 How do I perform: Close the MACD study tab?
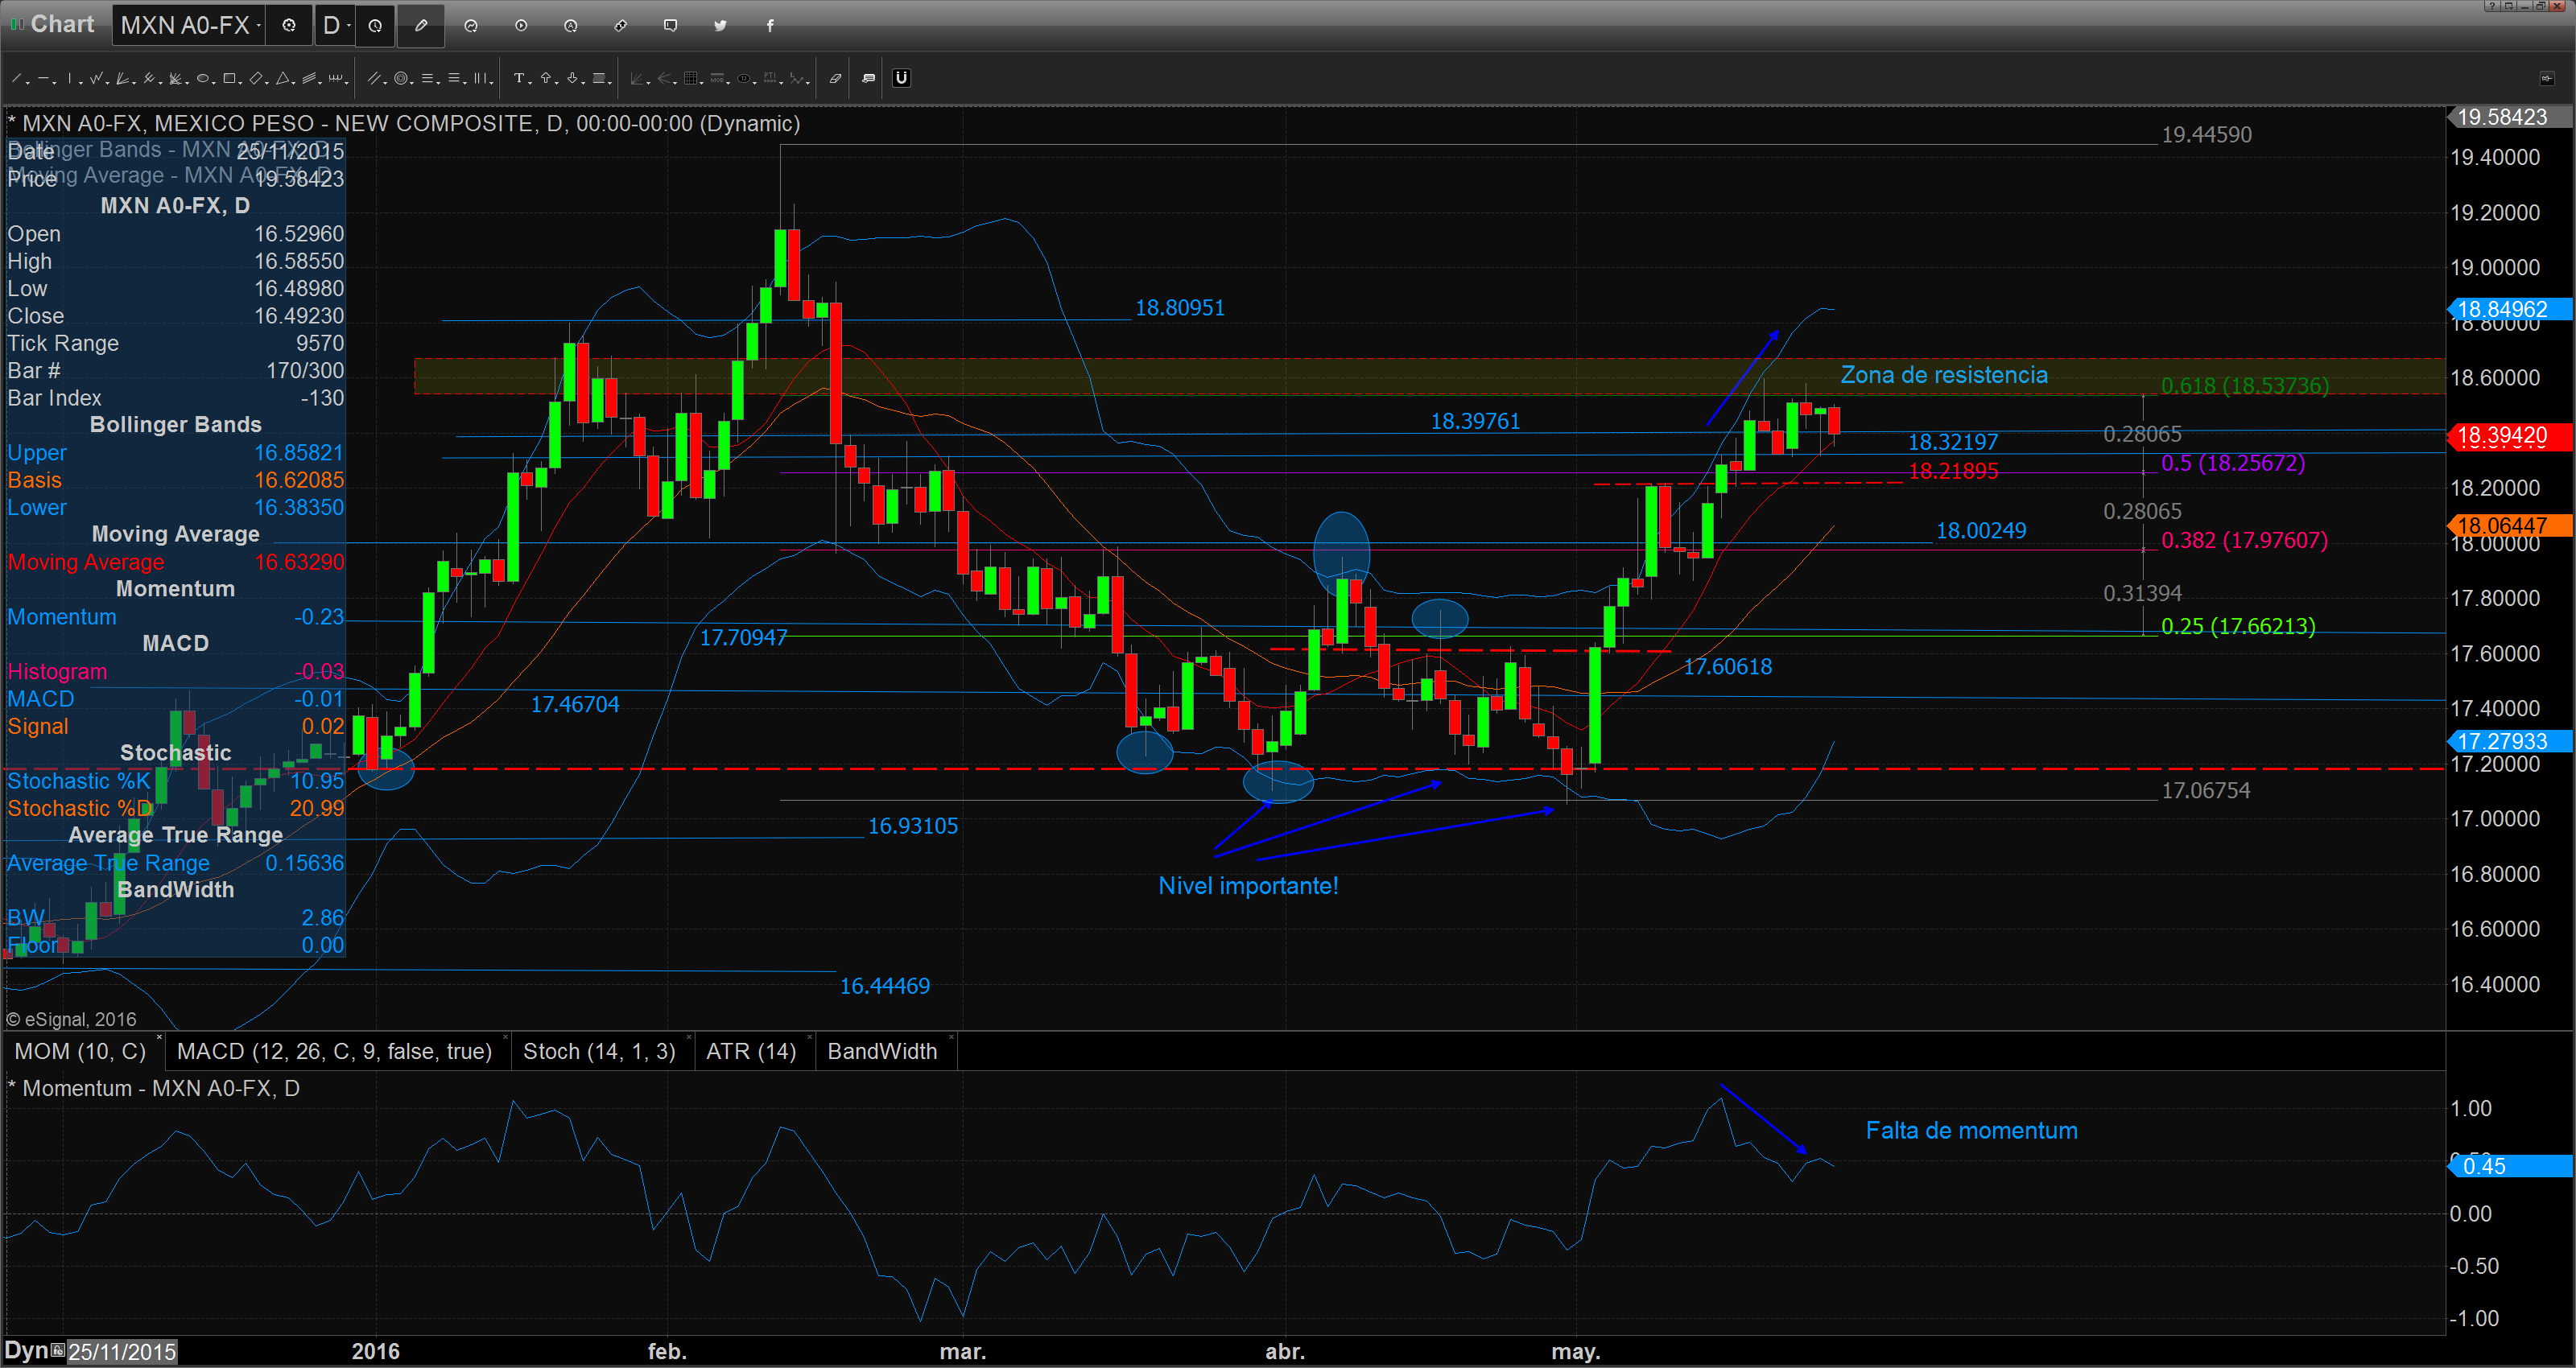coord(506,1037)
